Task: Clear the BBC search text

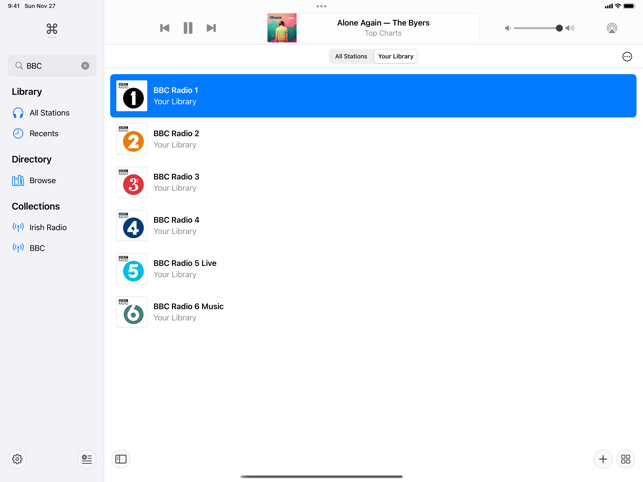Action: (85, 66)
